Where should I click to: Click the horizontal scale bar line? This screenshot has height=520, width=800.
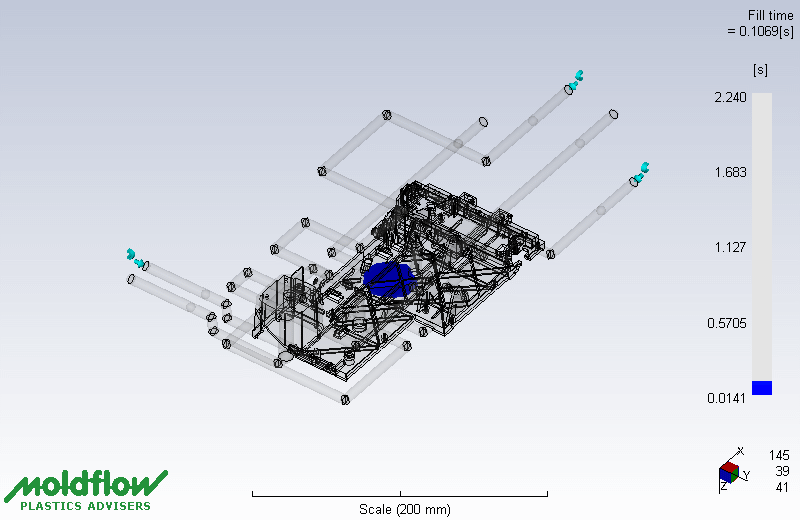point(400,494)
